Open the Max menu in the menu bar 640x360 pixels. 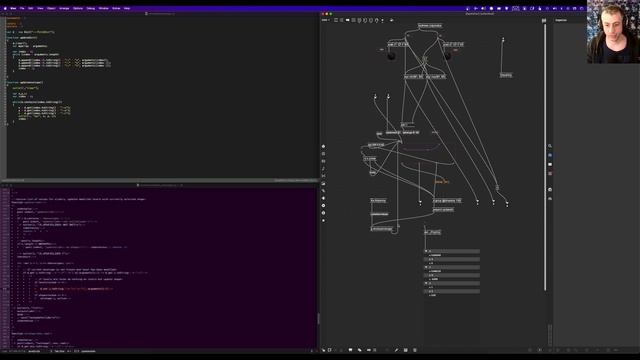point(13,8)
